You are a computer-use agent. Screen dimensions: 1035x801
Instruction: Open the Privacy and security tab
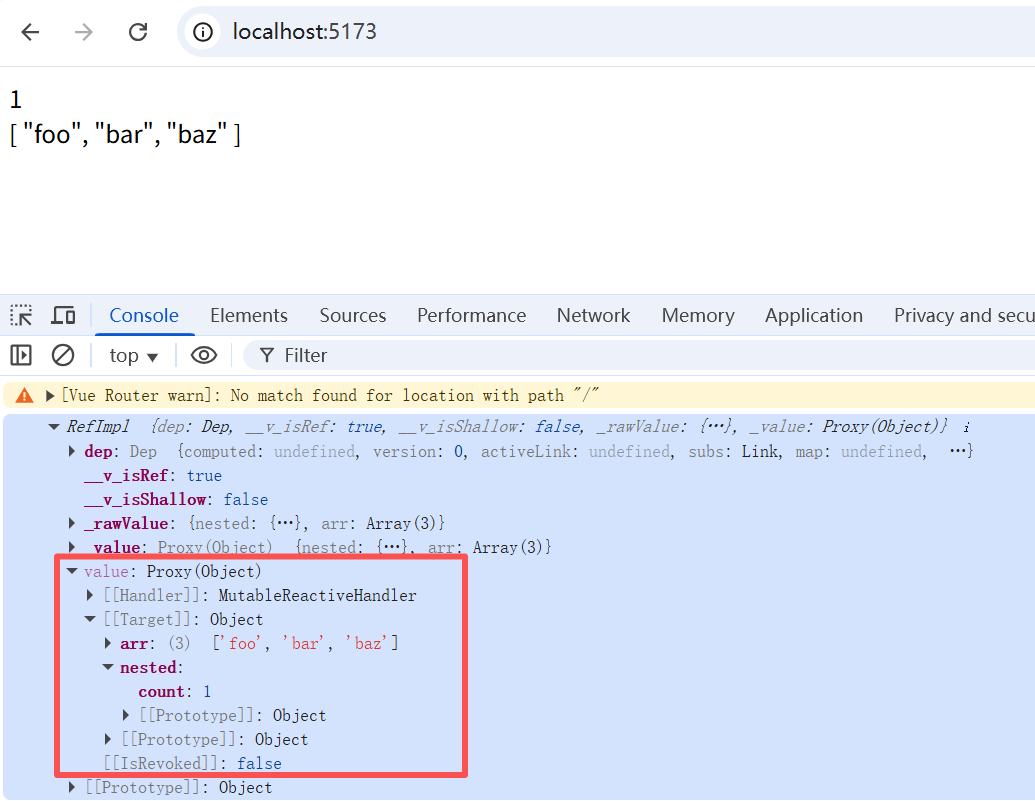click(x=964, y=316)
